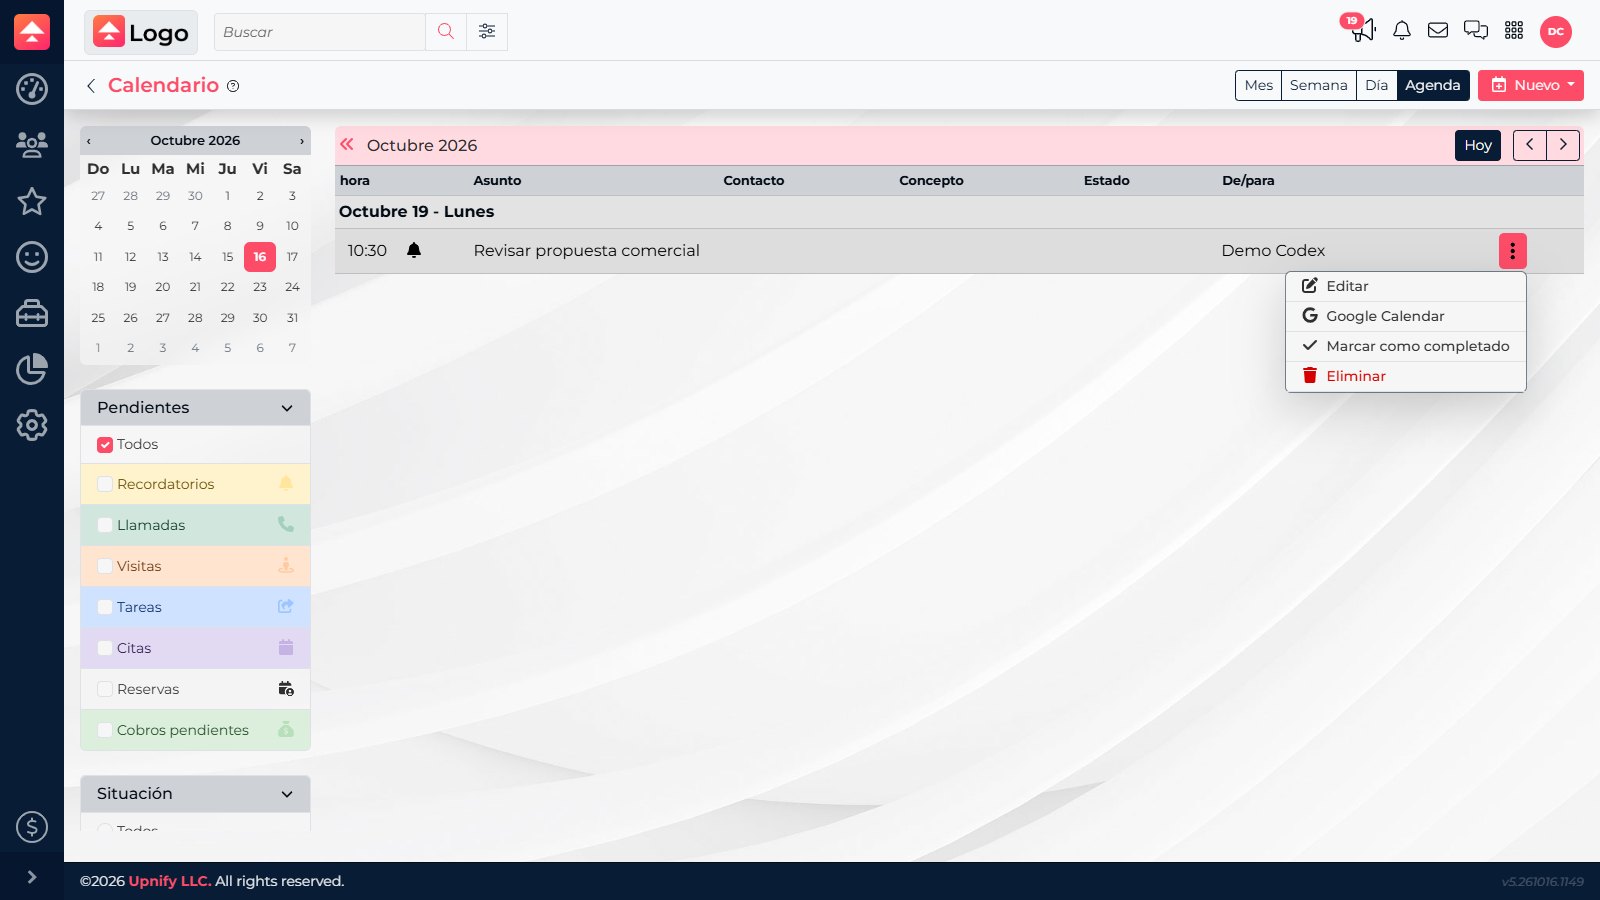Screen dimensions: 1600x900
Task: Open the pie chart reports icon
Action: coord(32,369)
